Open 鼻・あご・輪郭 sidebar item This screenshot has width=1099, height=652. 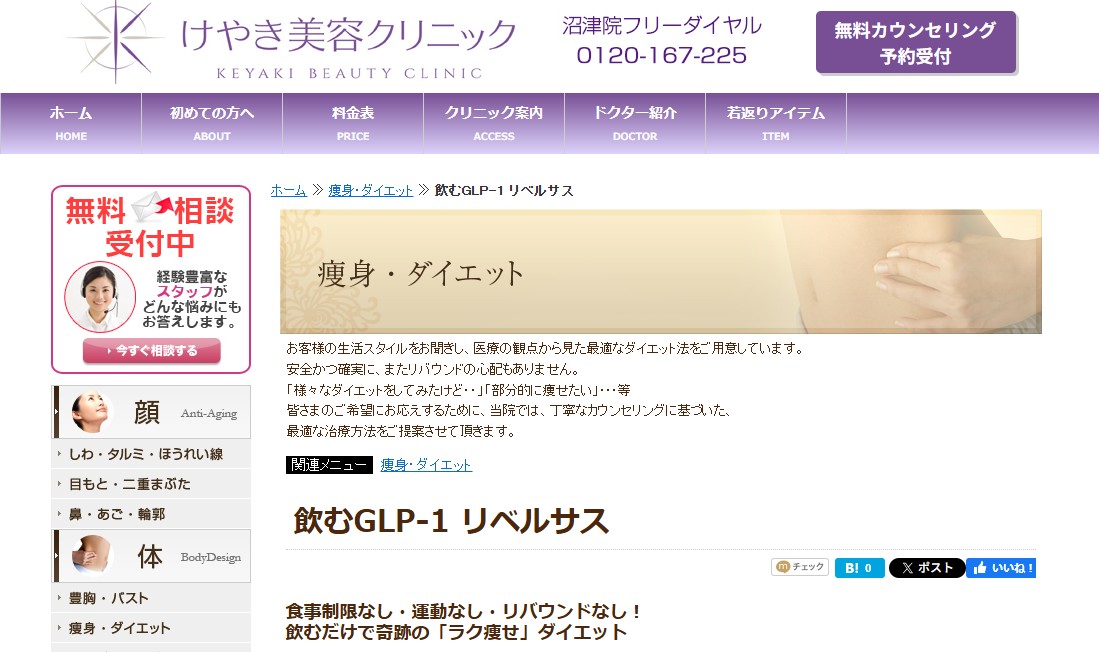(x=151, y=514)
